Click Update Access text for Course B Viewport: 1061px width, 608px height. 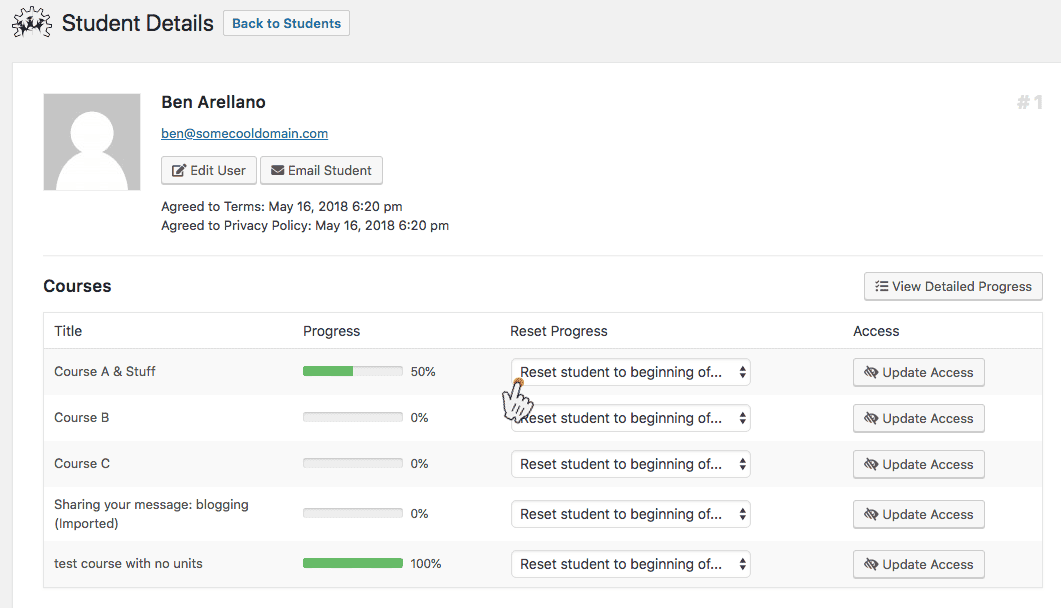coord(928,419)
